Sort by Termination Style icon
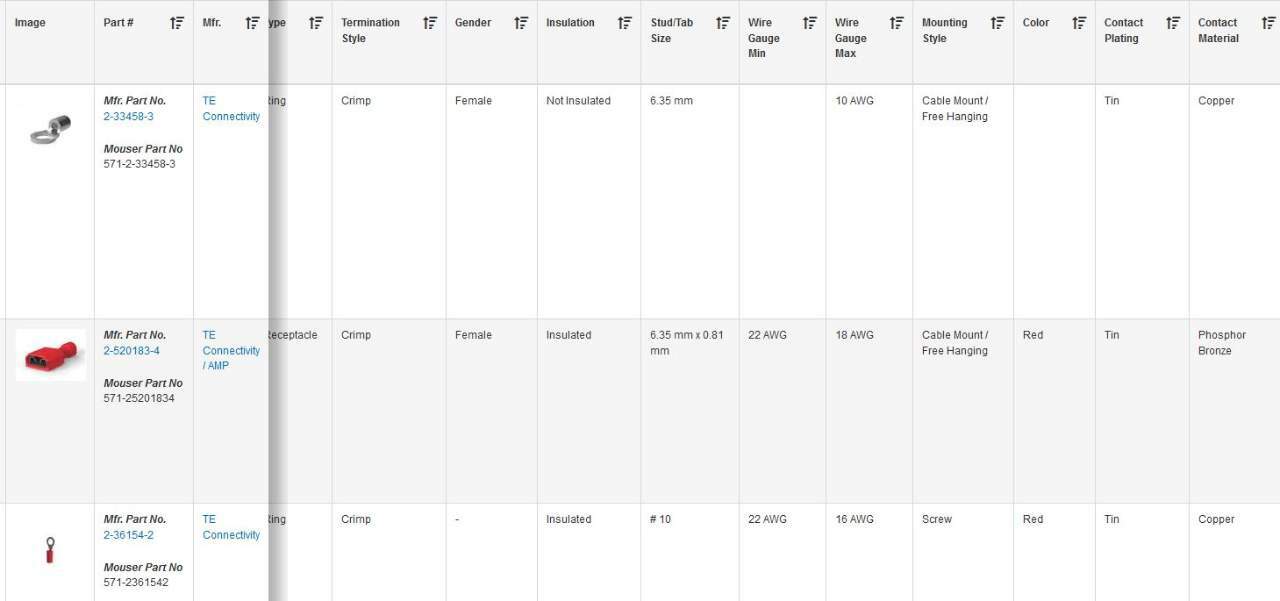This screenshot has height=601, width=1280. pos(430,23)
